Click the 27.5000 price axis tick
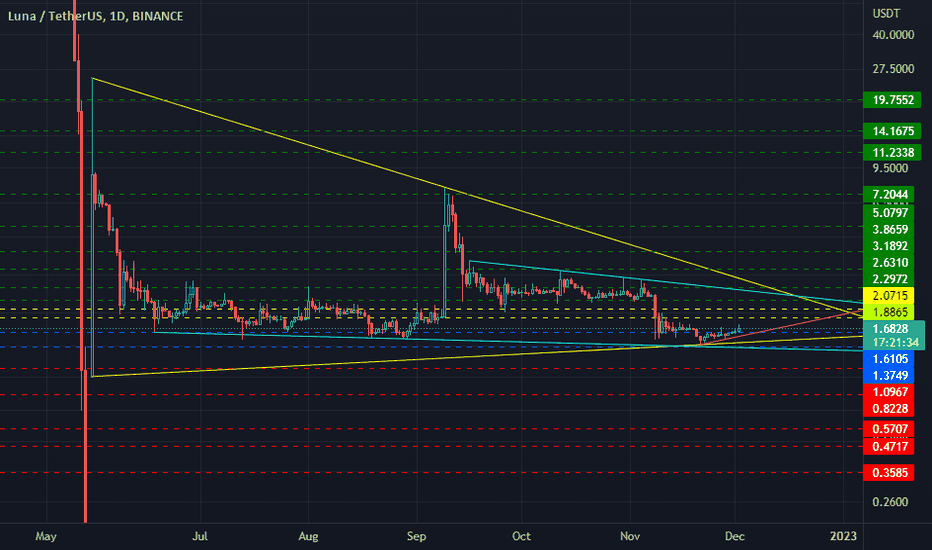The height and width of the screenshot is (550, 932). [893, 69]
